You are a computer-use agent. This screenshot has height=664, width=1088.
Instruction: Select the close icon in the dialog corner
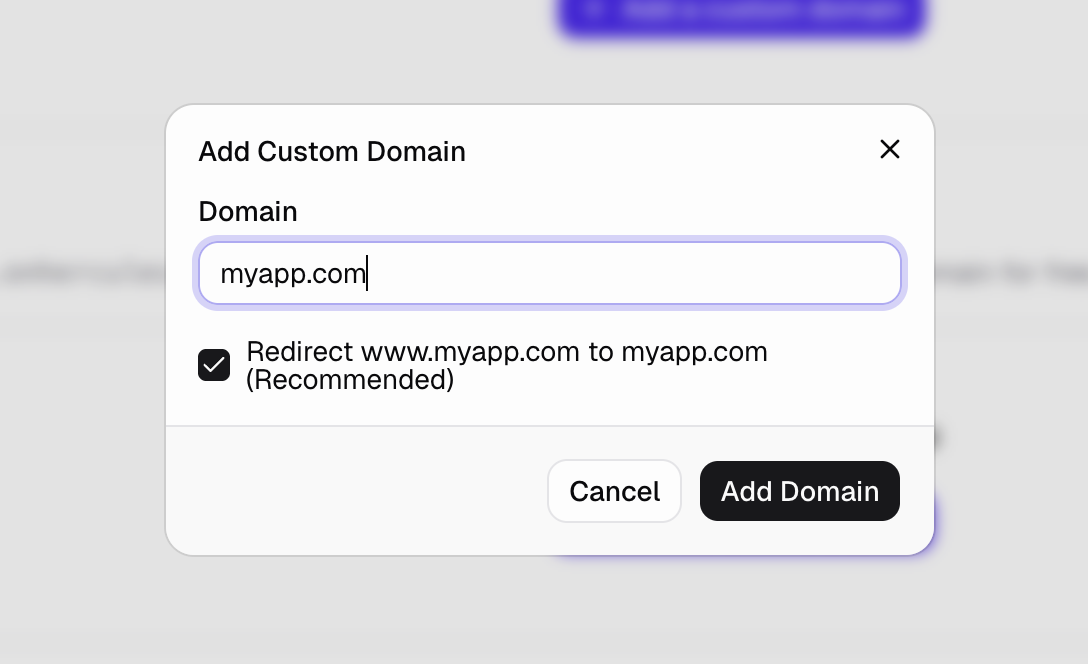coord(889,149)
